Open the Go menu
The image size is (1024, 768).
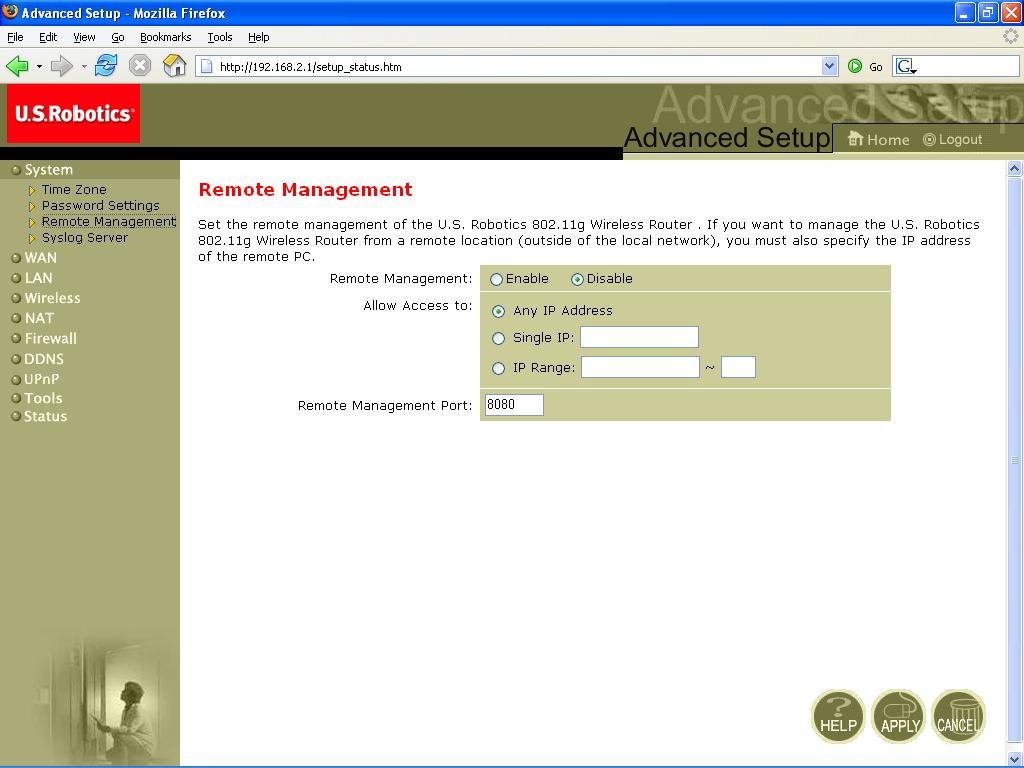point(118,37)
